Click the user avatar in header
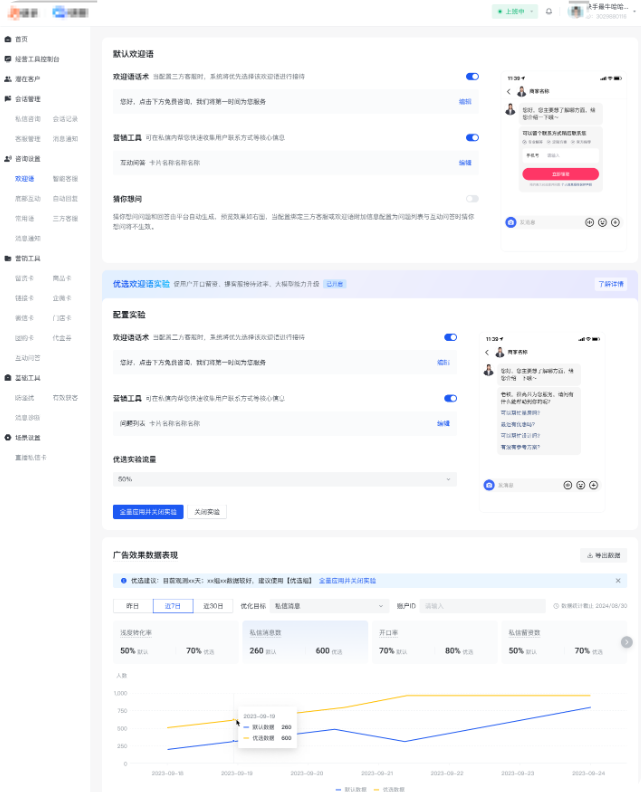641x792 pixels. 576,11
